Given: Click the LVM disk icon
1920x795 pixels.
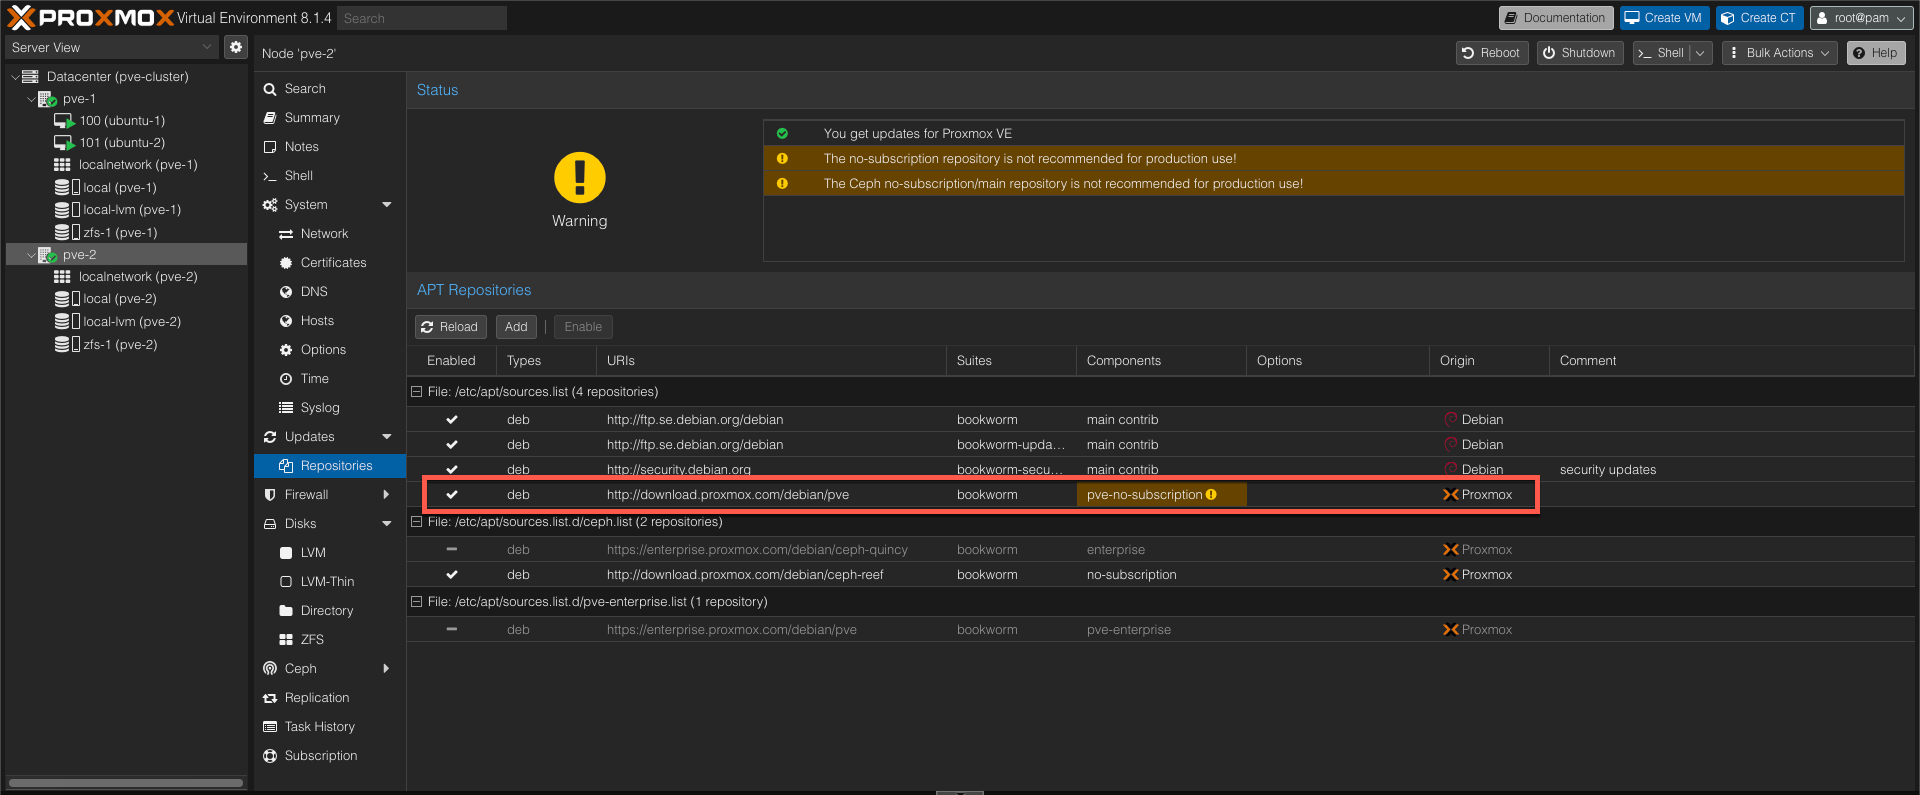Looking at the screenshot, I should 286,553.
